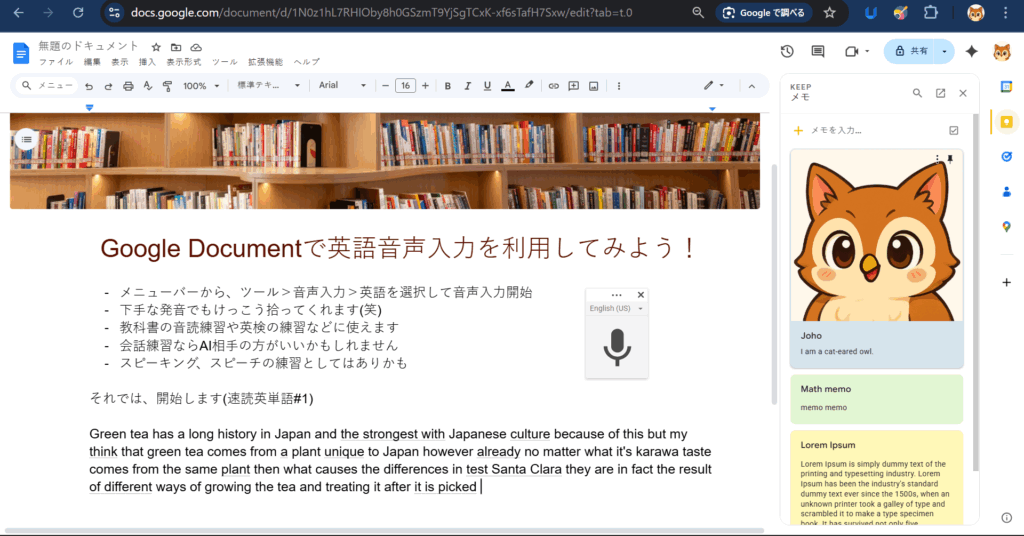Image resolution: width=1024 pixels, height=536 pixels.
Task: Click the voice typing microphone button
Action: tap(617, 346)
